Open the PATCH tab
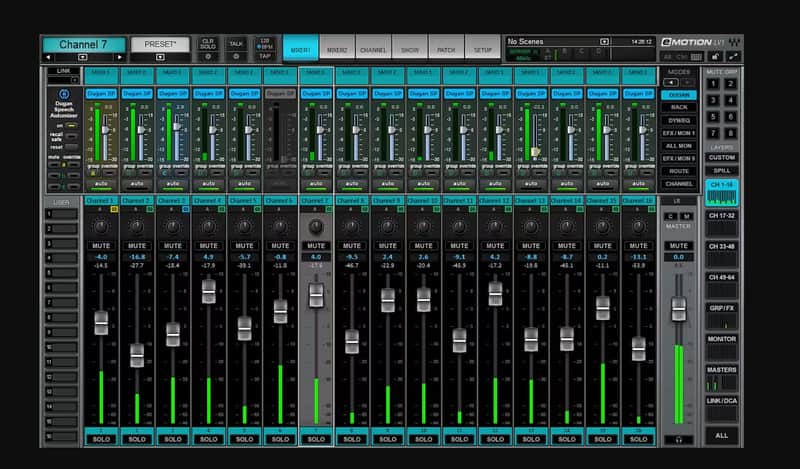This screenshot has width=800, height=469. coord(446,48)
